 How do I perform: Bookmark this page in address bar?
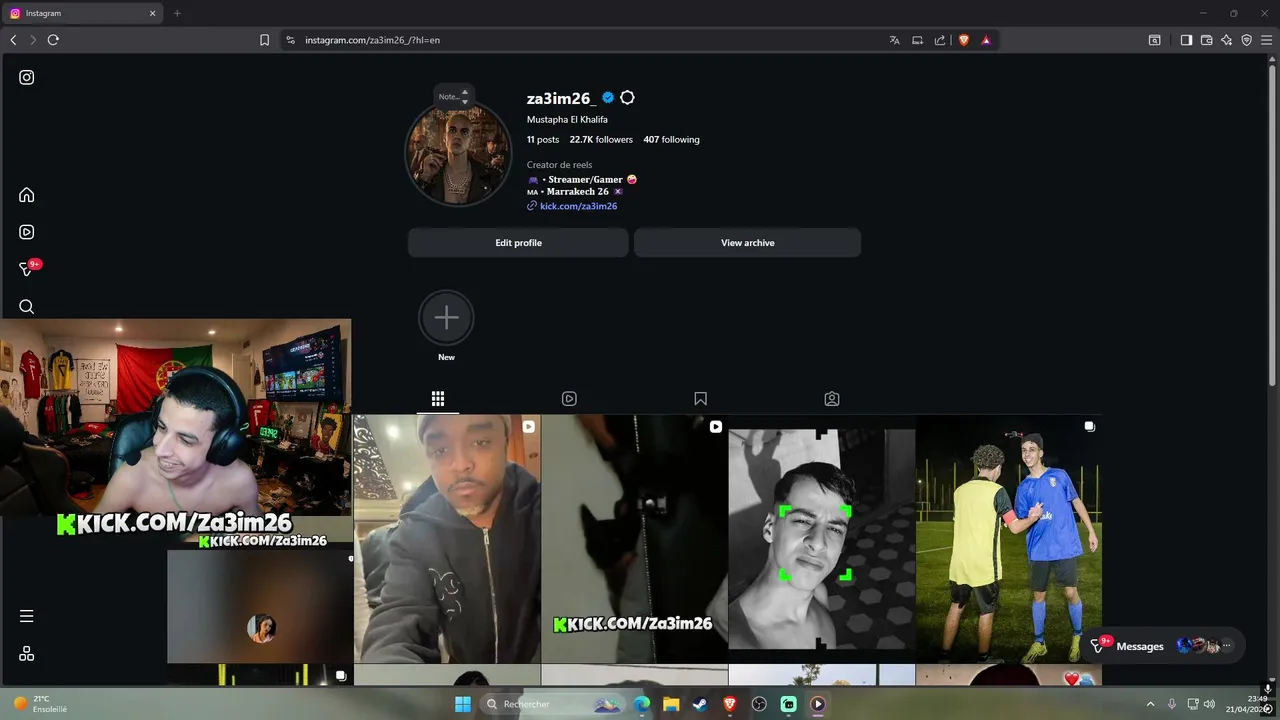tap(264, 40)
